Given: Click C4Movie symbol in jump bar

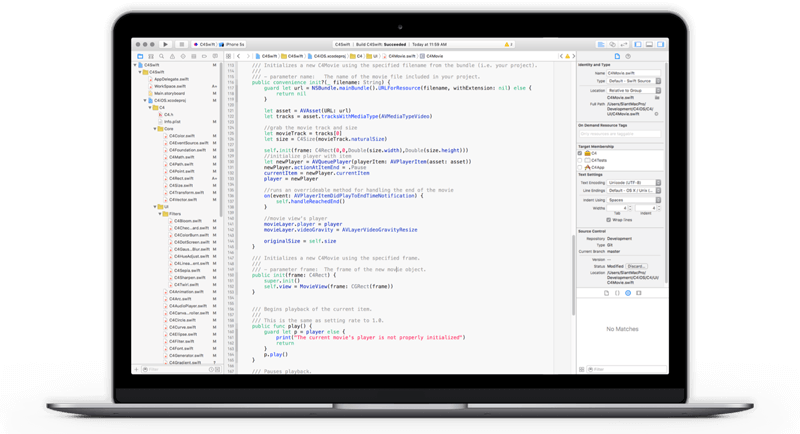Looking at the screenshot, I should 432,56.
